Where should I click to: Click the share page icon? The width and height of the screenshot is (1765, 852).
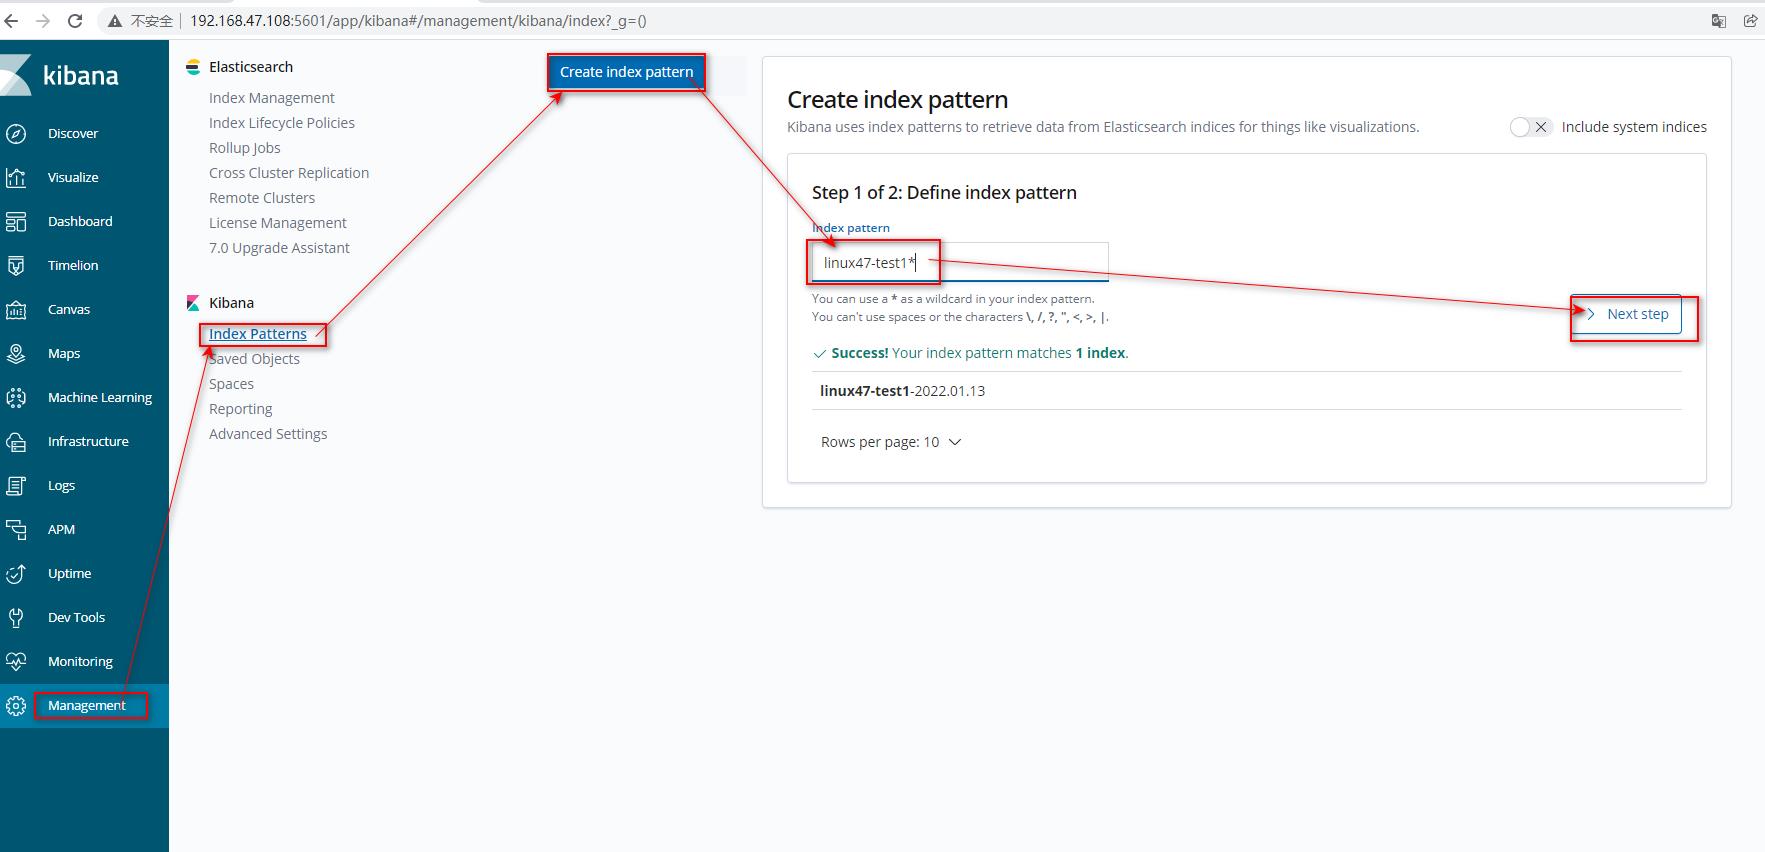pos(1750,20)
